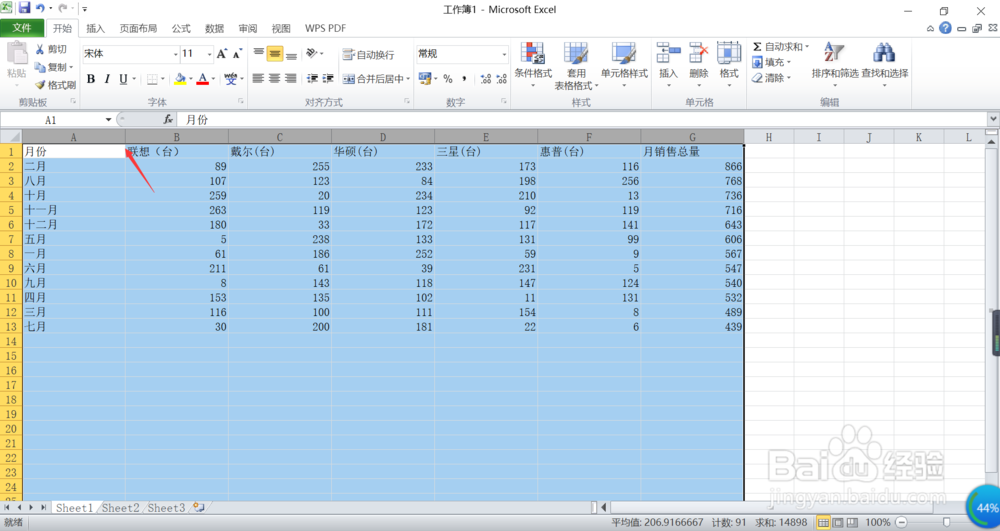
Task: Click increase decimal icon
Action: (x=486, y=79)
